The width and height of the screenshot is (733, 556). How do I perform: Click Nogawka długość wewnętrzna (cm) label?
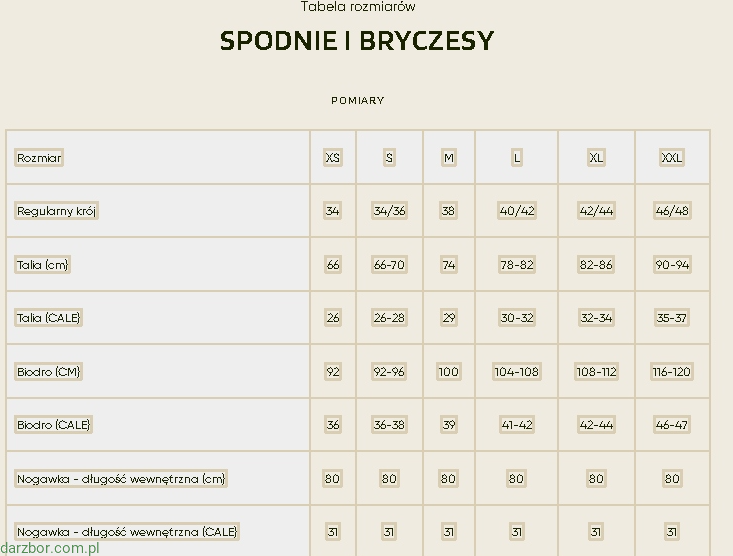click(122, 479)
